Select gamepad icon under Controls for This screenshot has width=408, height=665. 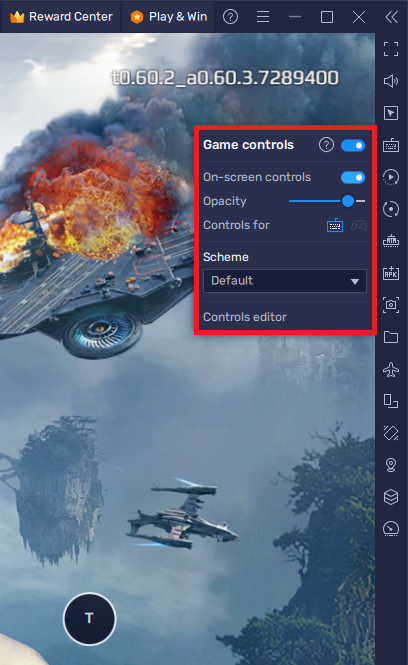[359, 225]
